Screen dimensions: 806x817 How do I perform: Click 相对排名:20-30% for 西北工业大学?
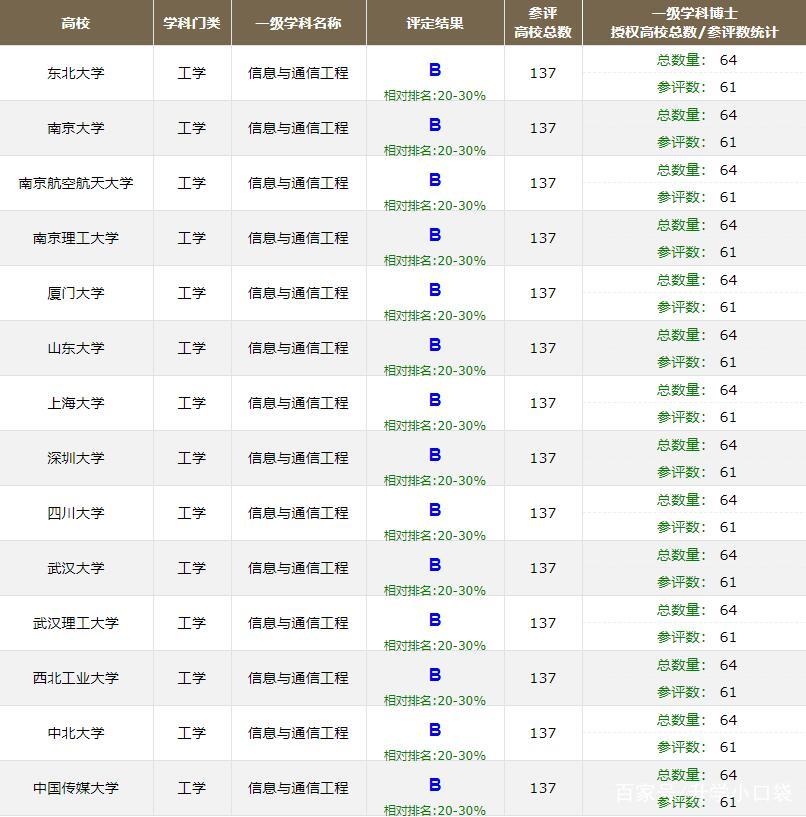point(435,701)
